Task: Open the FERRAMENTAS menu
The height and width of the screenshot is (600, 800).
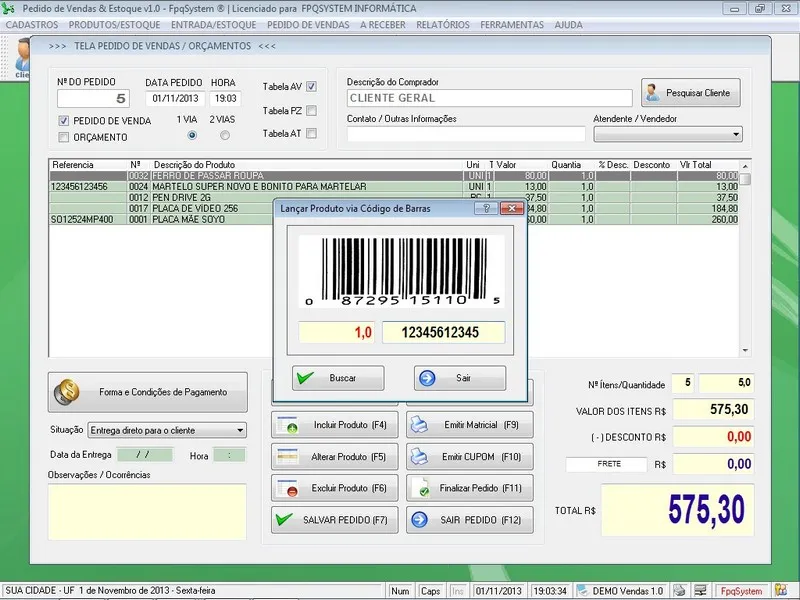Action: (x=512, y=24)
